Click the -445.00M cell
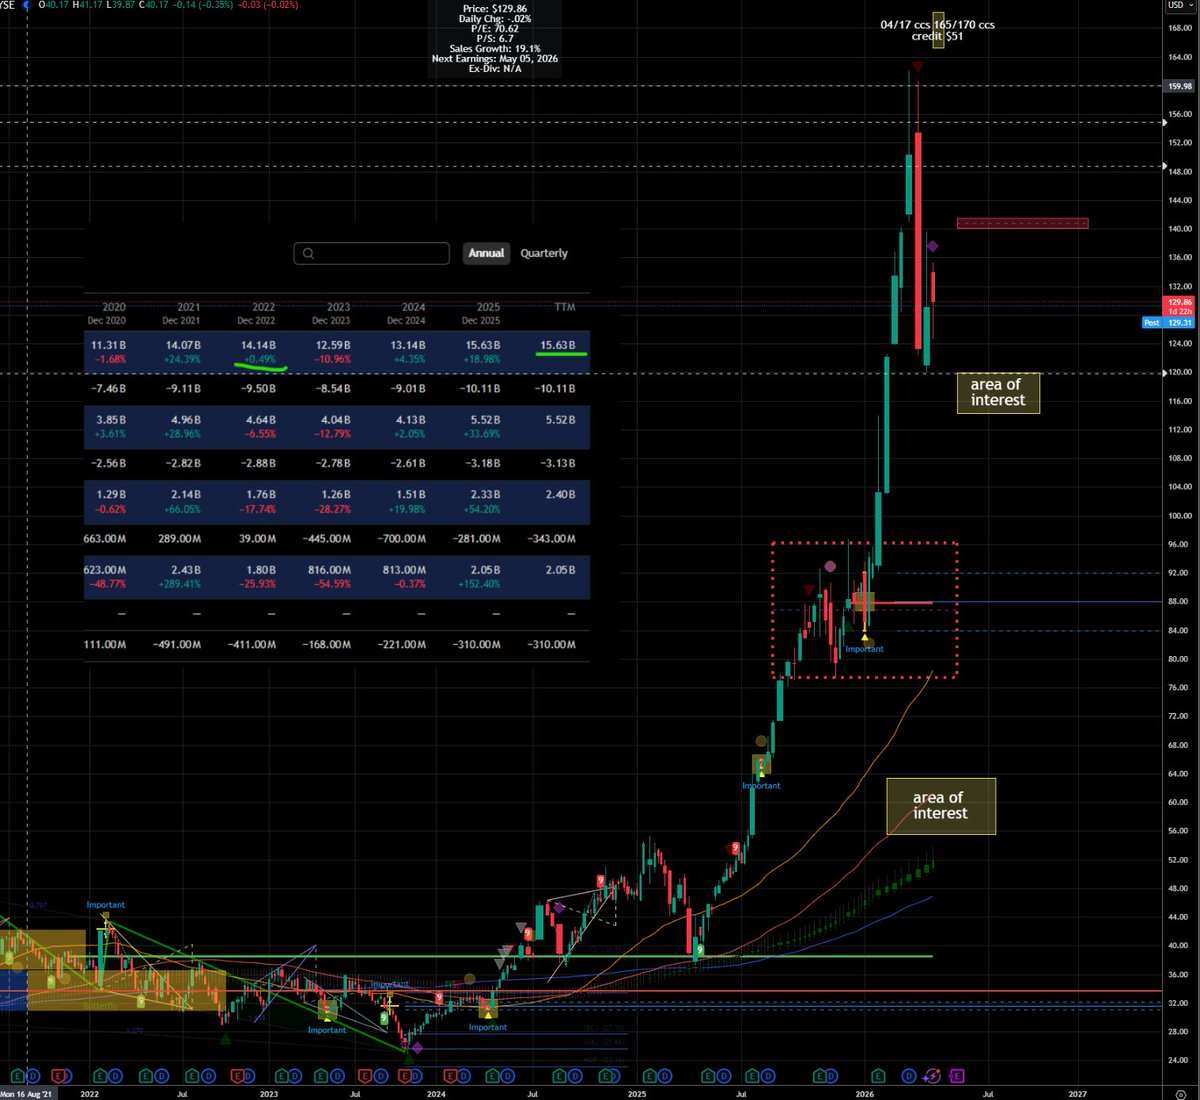The width and height of the screenshot is (1200, 1100). 327,539
